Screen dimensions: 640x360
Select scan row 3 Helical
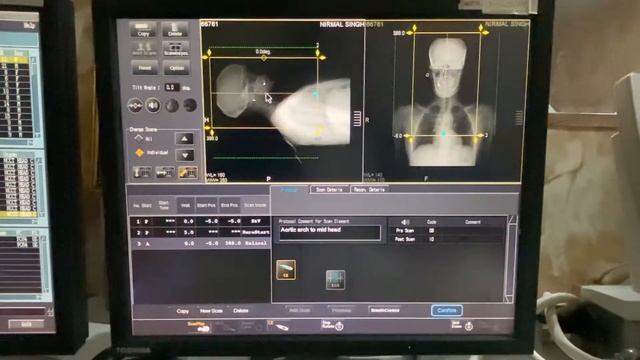200,243
